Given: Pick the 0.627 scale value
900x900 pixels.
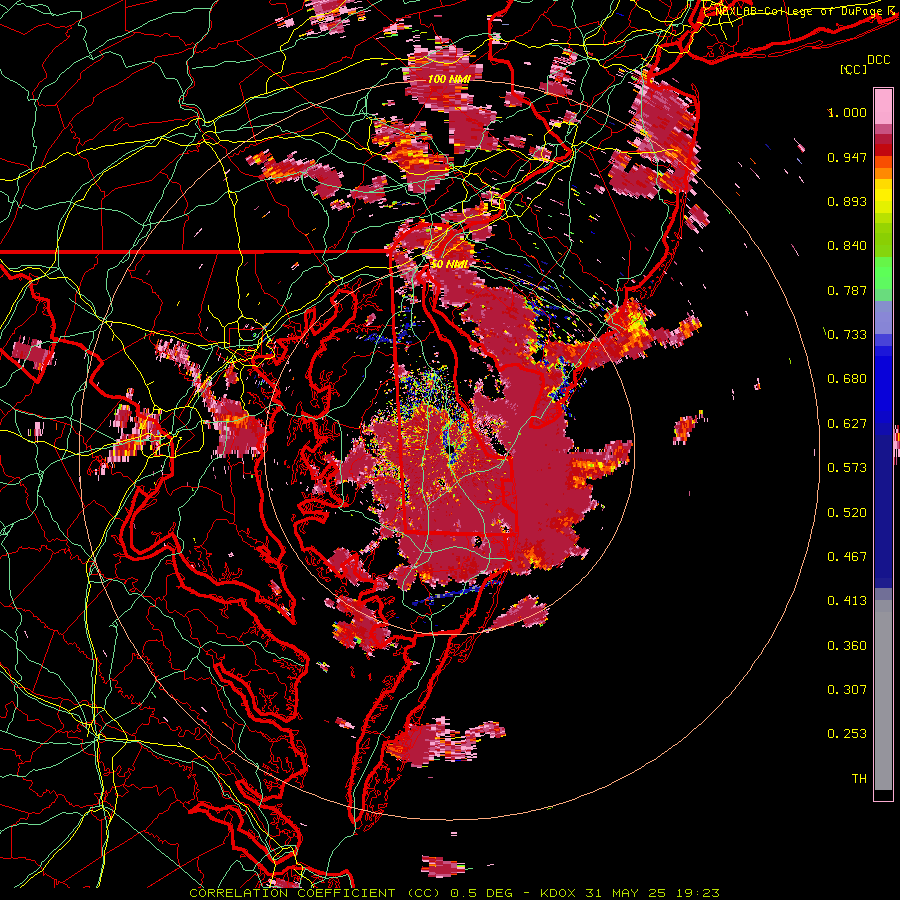Looking at the screenshot, I should pos(847,424).
